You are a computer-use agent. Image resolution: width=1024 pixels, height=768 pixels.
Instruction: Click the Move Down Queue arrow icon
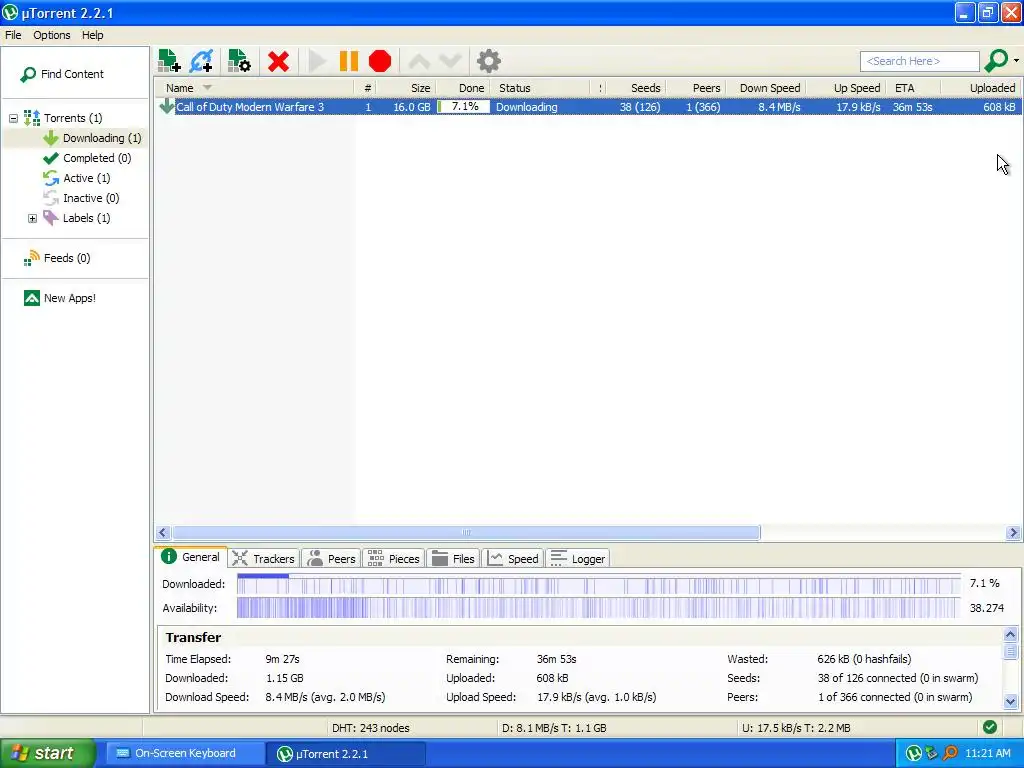pos(451,62)
